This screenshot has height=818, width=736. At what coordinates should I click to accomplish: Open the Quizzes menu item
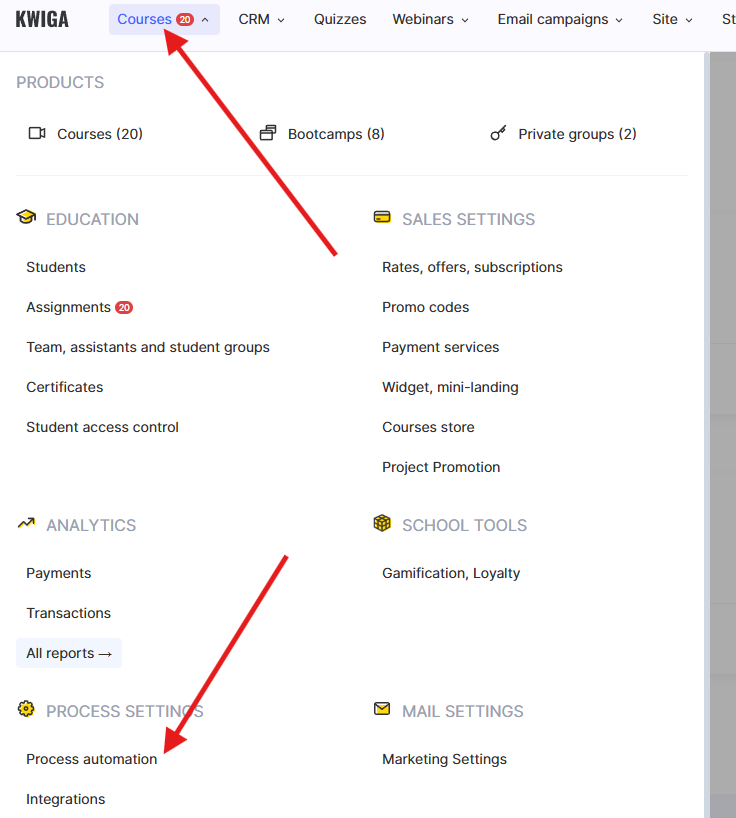(340, 19)
